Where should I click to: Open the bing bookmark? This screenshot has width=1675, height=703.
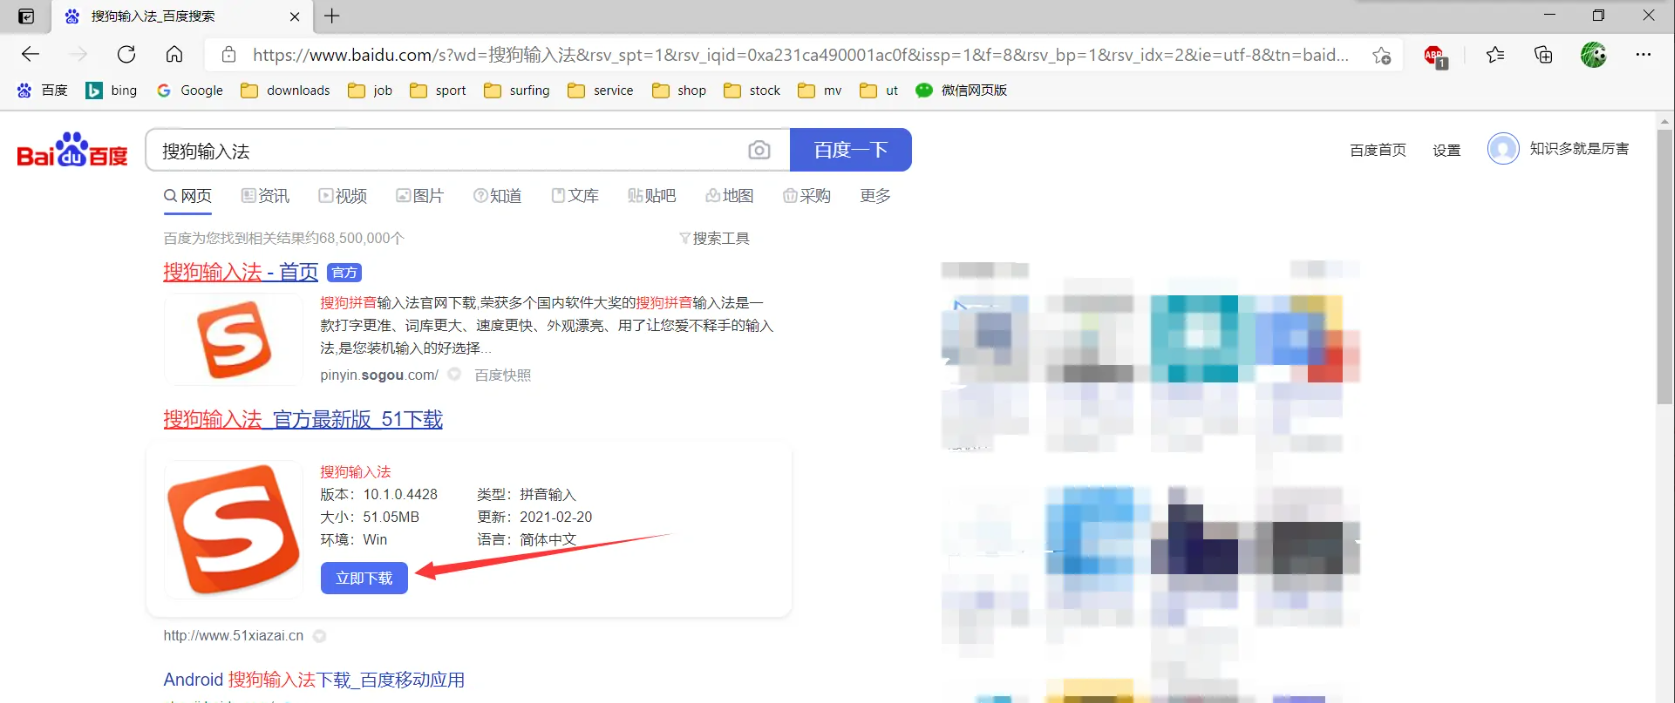tap(111, 90)
